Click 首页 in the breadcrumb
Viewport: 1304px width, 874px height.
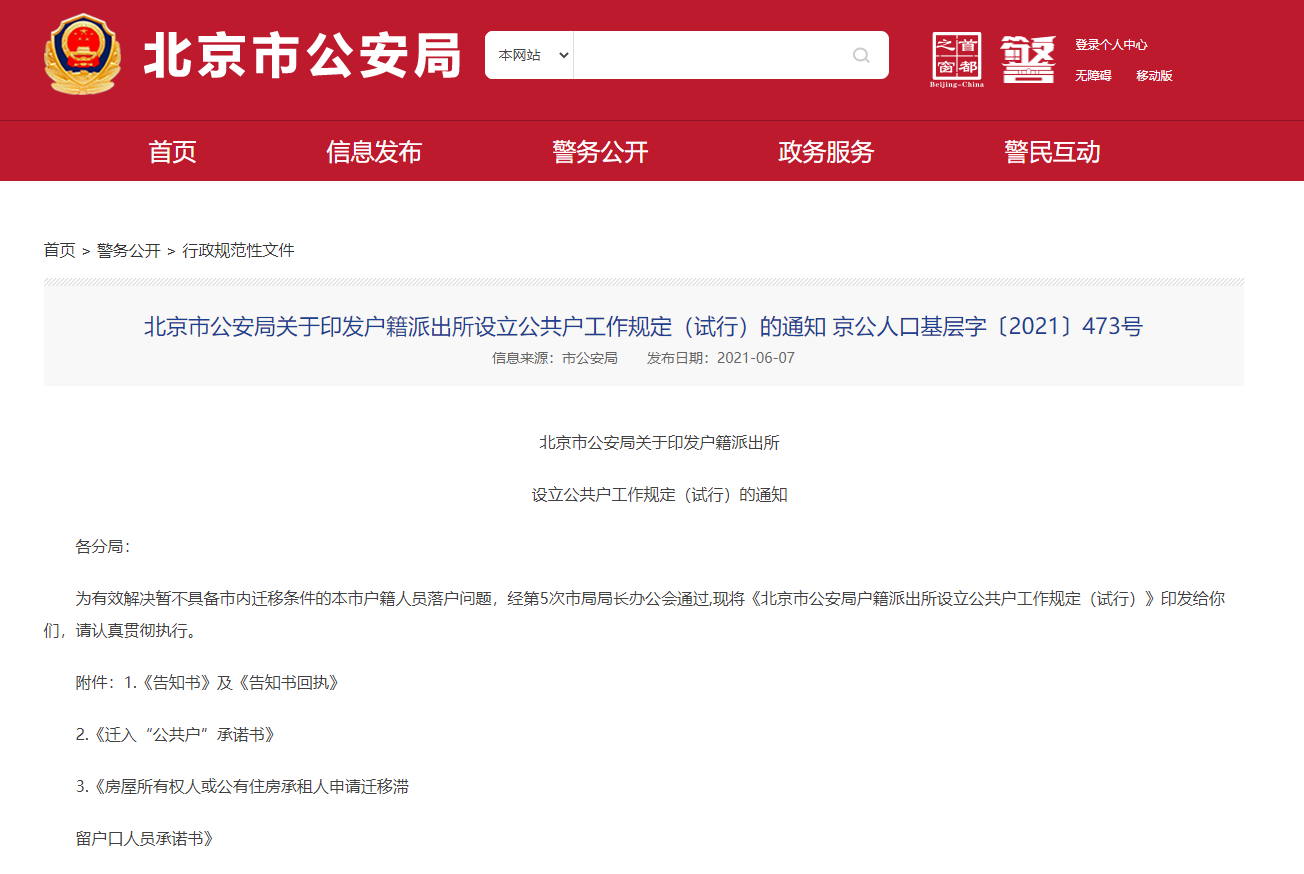tap(59, 250)
